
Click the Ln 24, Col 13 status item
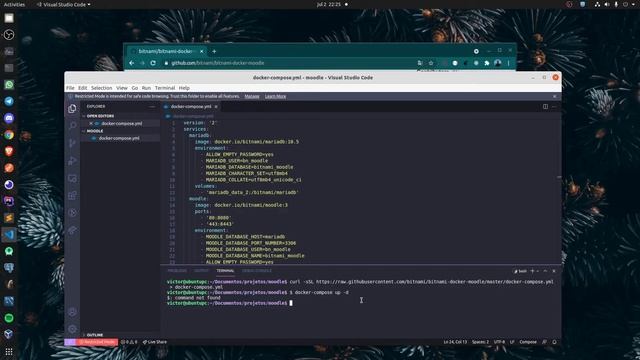455,342
